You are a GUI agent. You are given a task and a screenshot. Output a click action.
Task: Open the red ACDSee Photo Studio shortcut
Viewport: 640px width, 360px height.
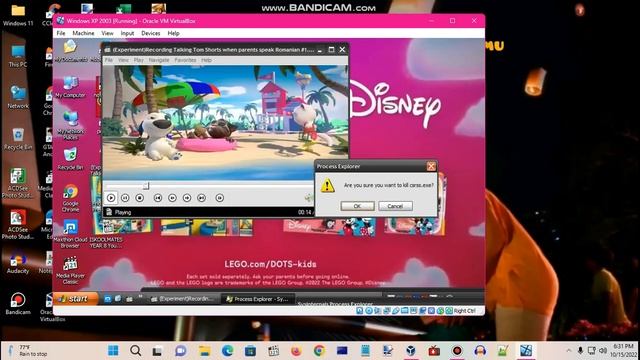click(x=18, y=224)
